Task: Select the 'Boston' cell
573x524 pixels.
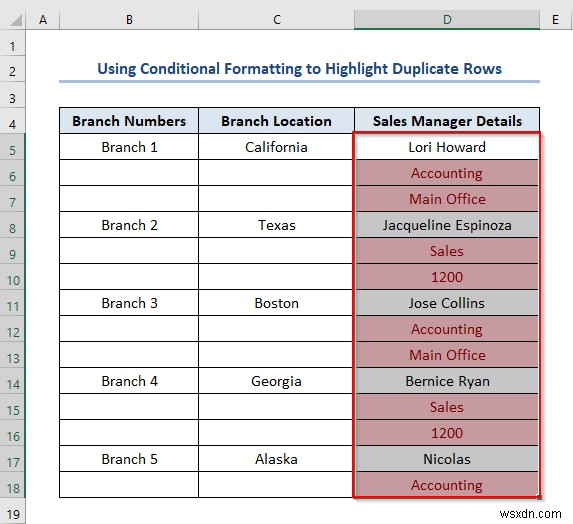Action: [277, 303]
